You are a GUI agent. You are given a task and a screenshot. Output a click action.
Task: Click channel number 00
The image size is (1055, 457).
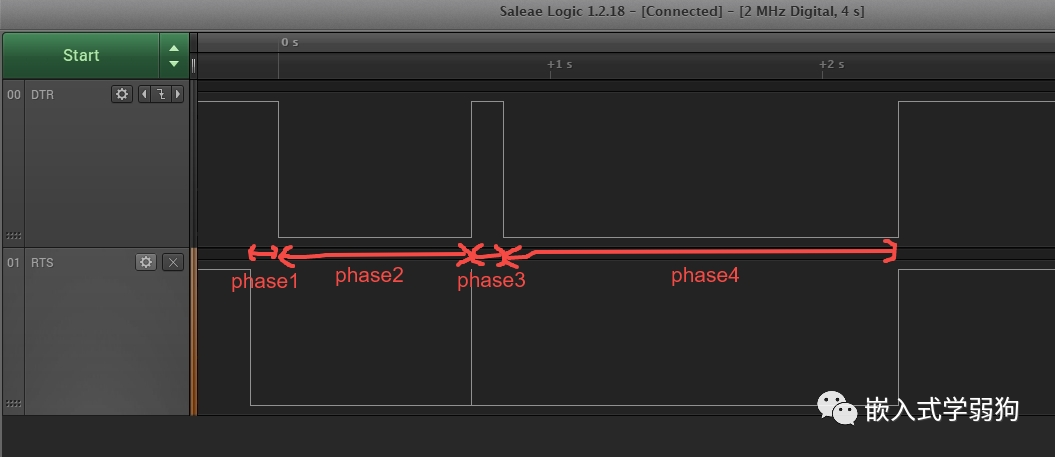pos(13,95)
